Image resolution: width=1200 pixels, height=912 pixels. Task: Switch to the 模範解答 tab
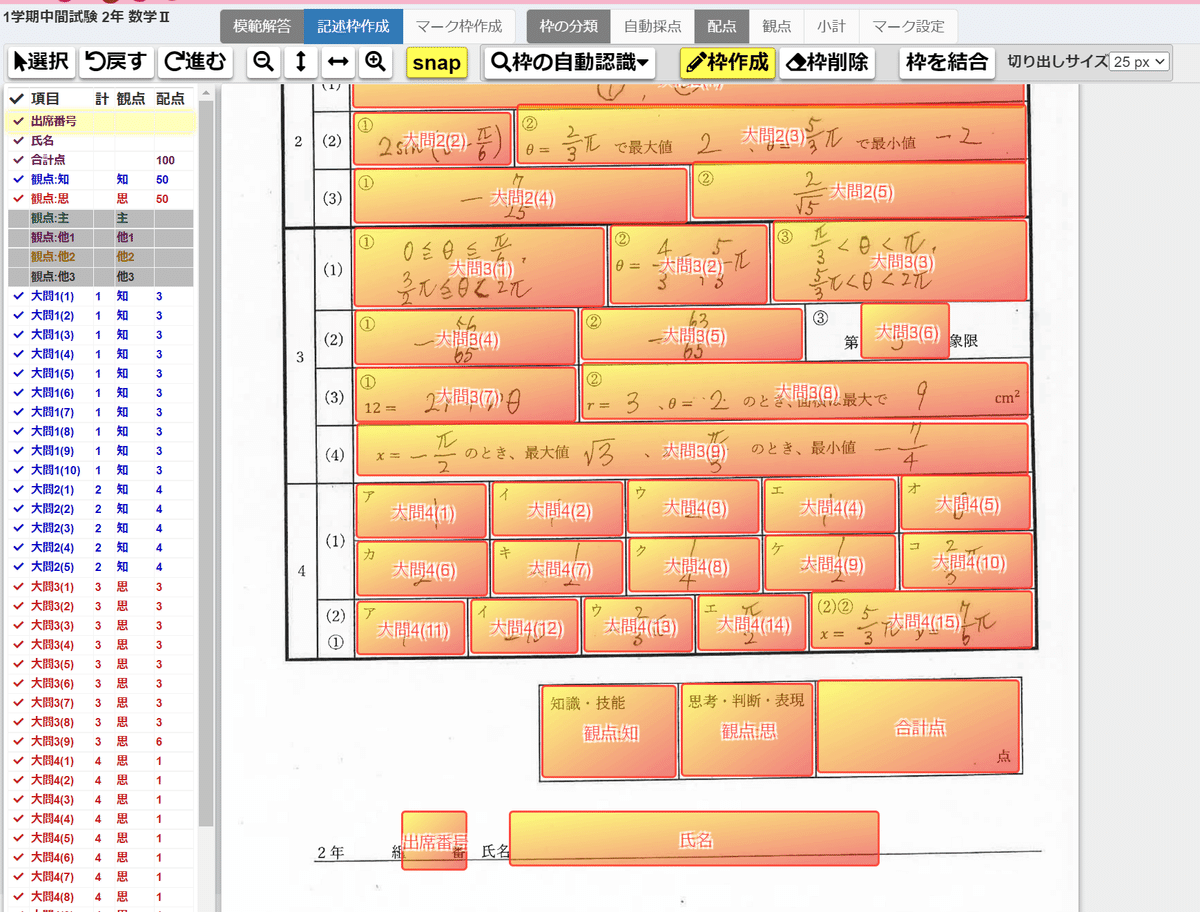[x=262, y=27]
